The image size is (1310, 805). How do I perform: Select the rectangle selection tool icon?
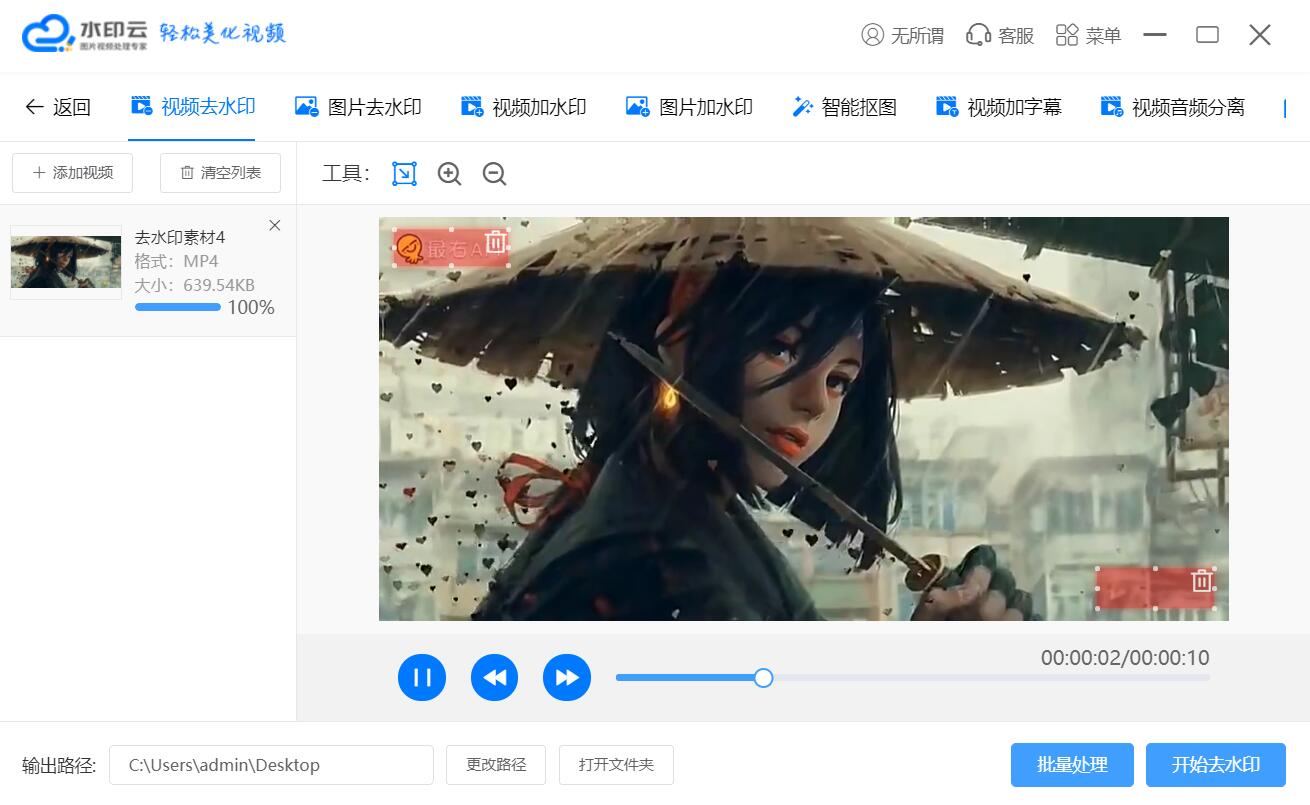404,174
